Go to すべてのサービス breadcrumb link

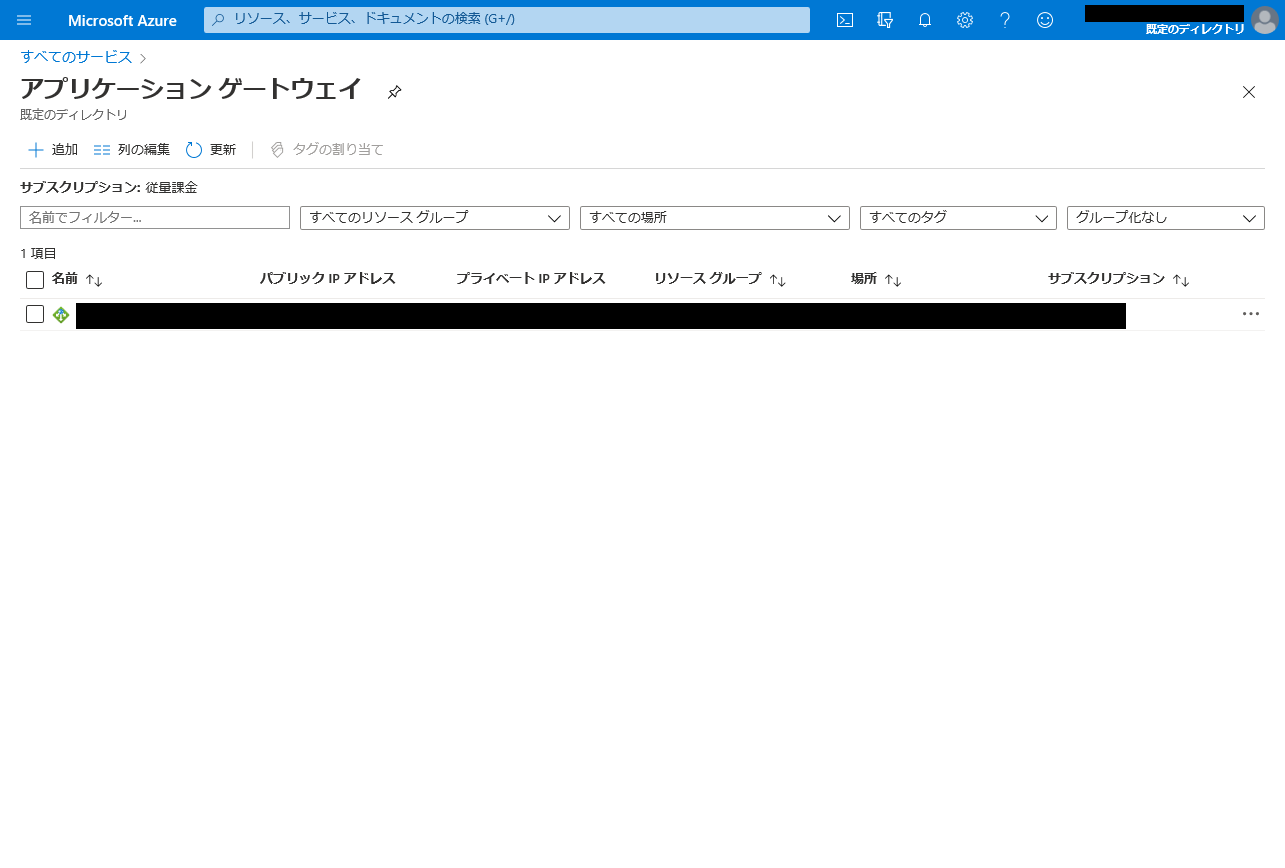(76, 57)
